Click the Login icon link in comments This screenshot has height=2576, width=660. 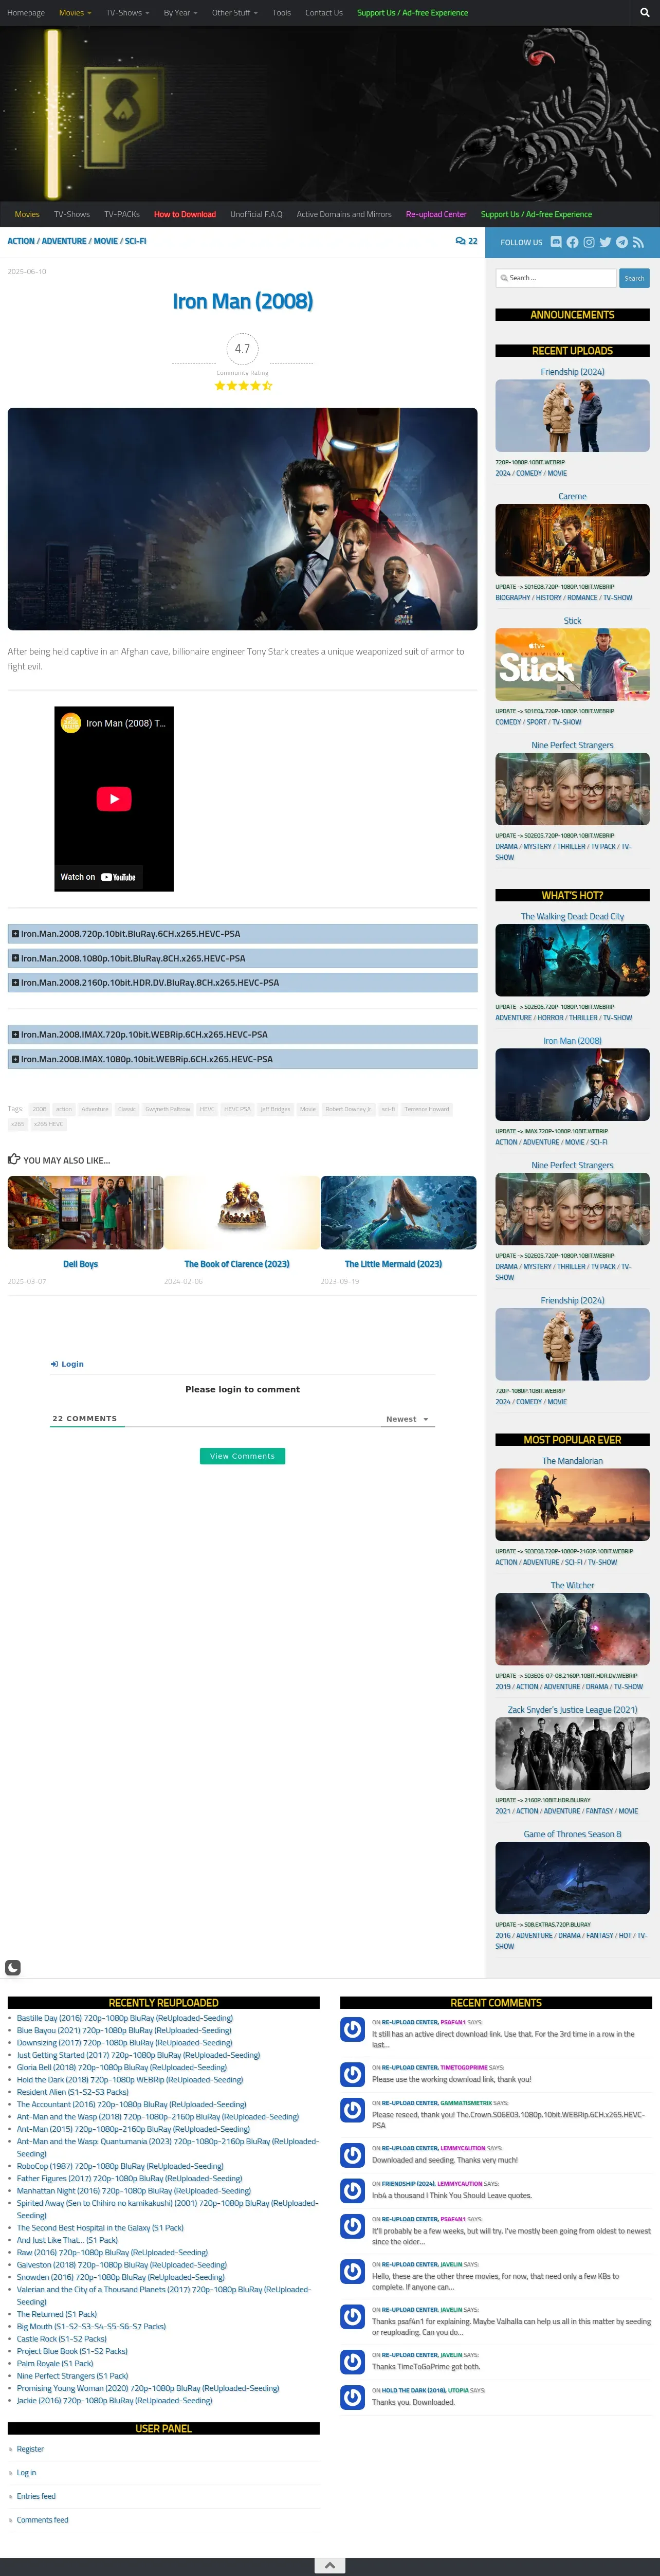click(67, 1364)
